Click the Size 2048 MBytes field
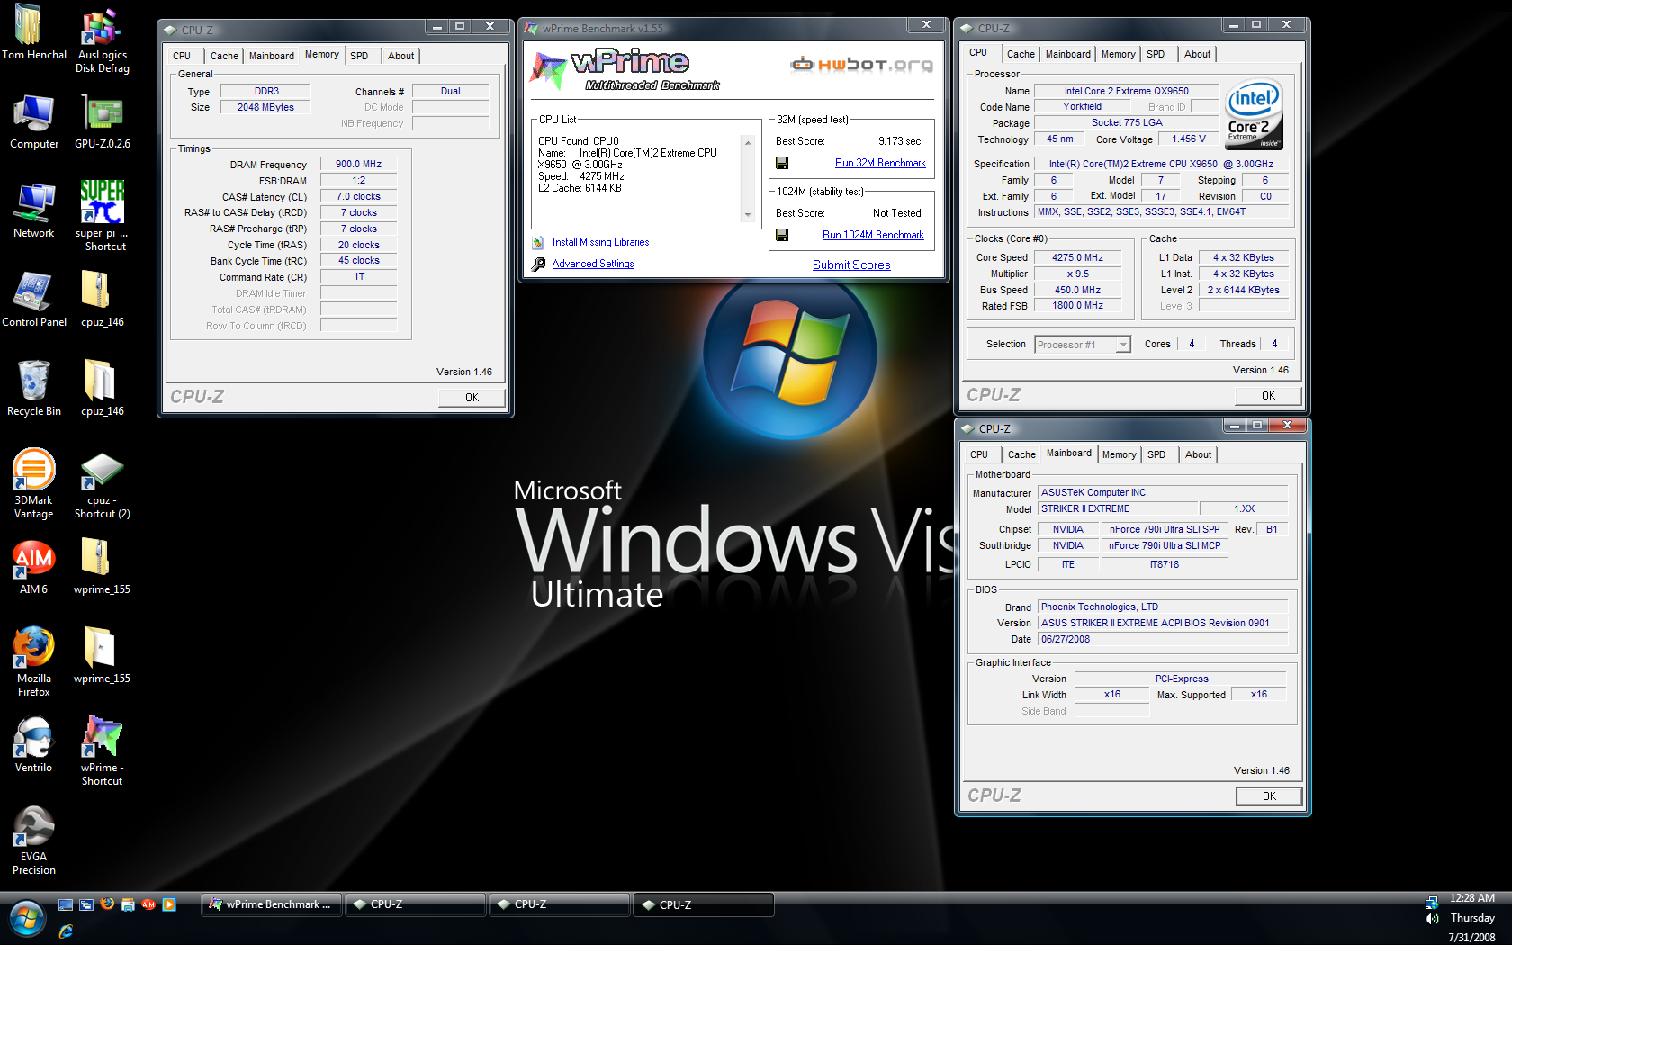 click(x=266, y=107)
